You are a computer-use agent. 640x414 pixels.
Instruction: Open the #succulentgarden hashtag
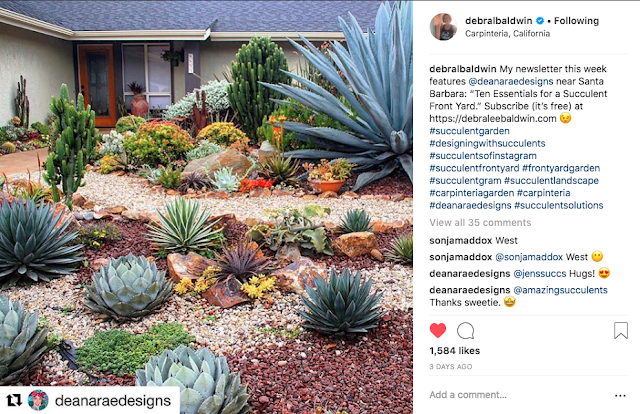click(469, 131)
